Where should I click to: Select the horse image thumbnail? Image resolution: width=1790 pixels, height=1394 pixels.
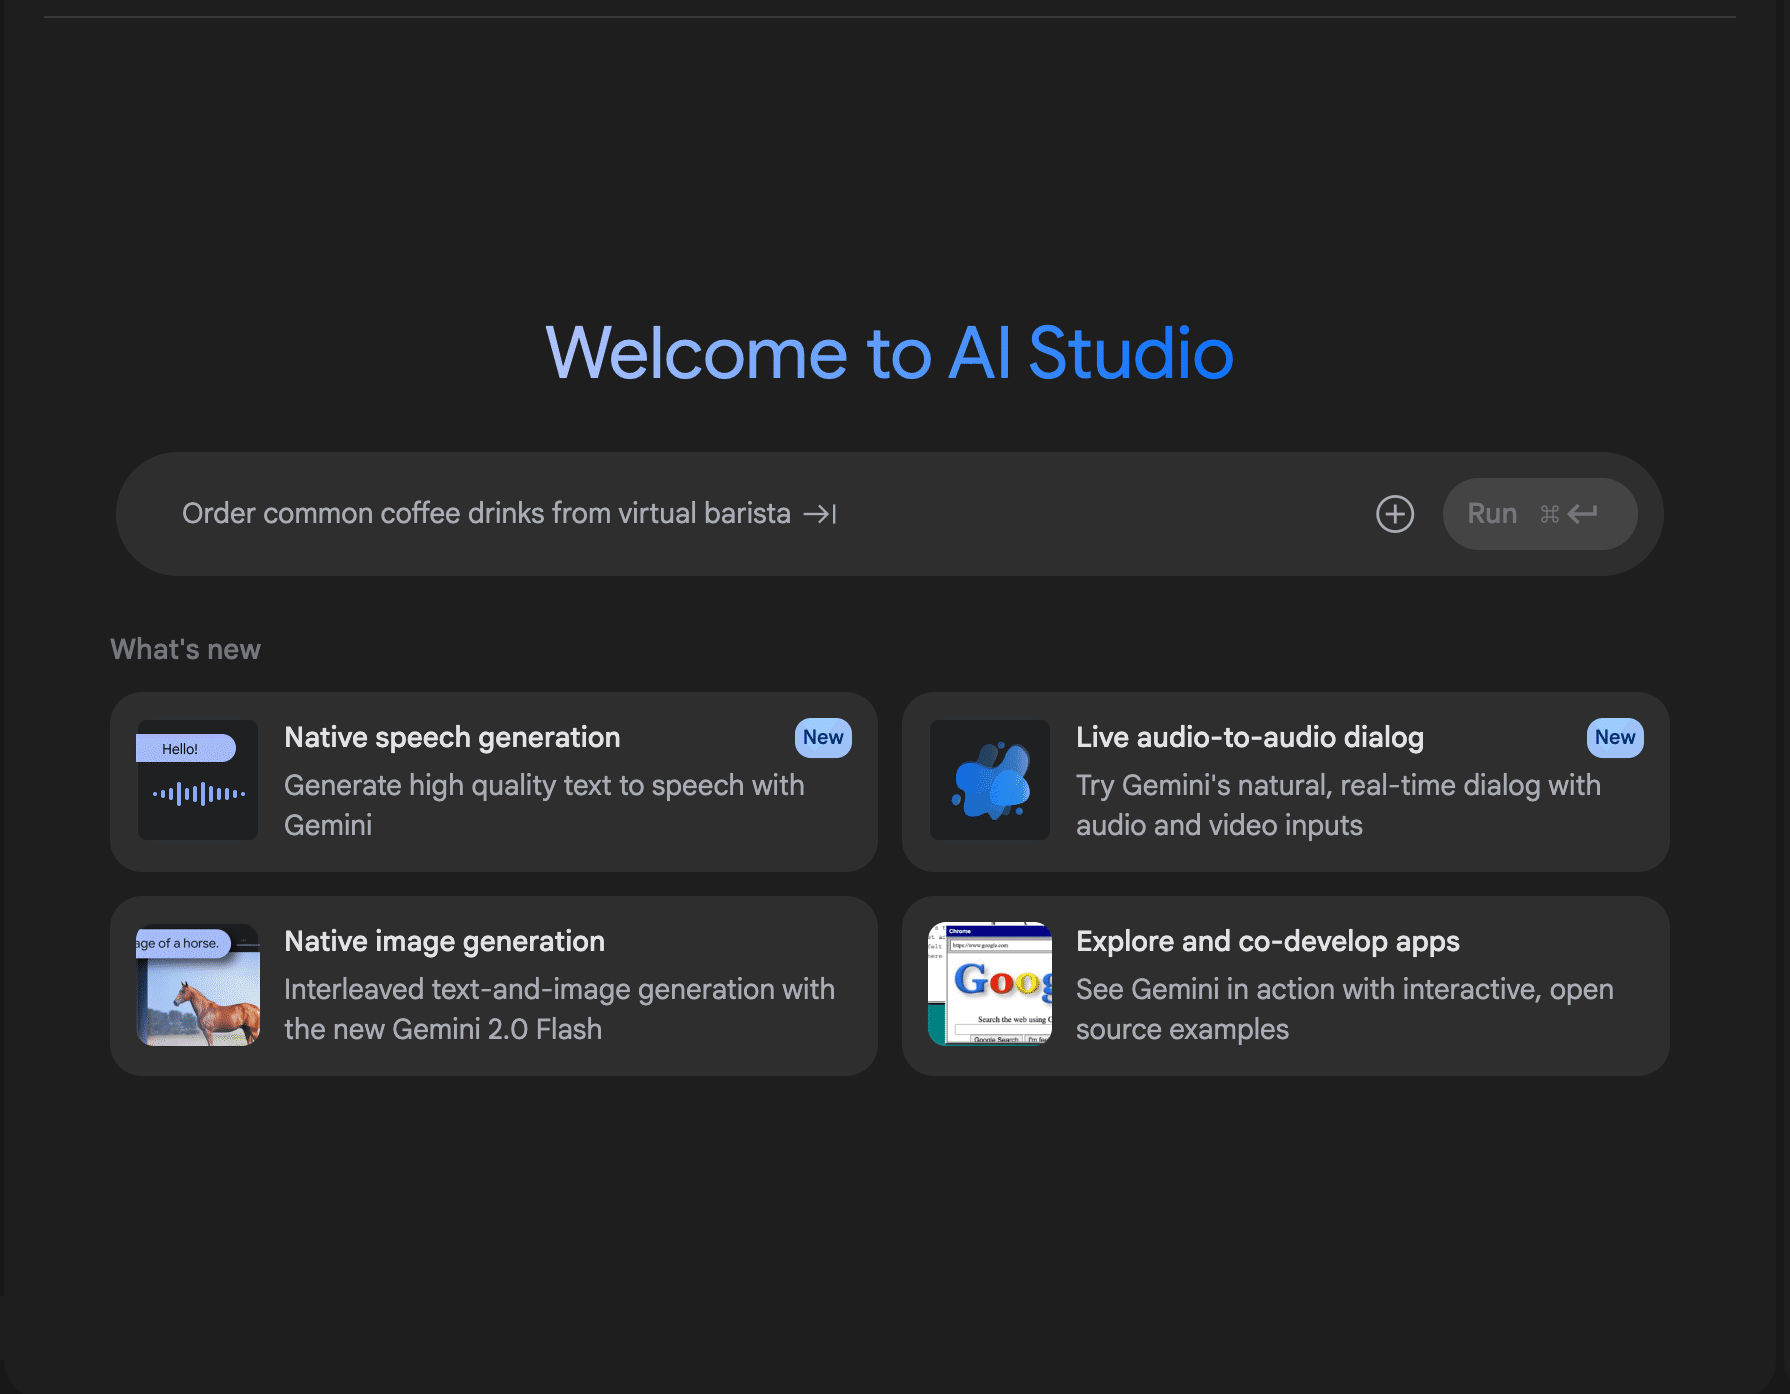(198, 985)
